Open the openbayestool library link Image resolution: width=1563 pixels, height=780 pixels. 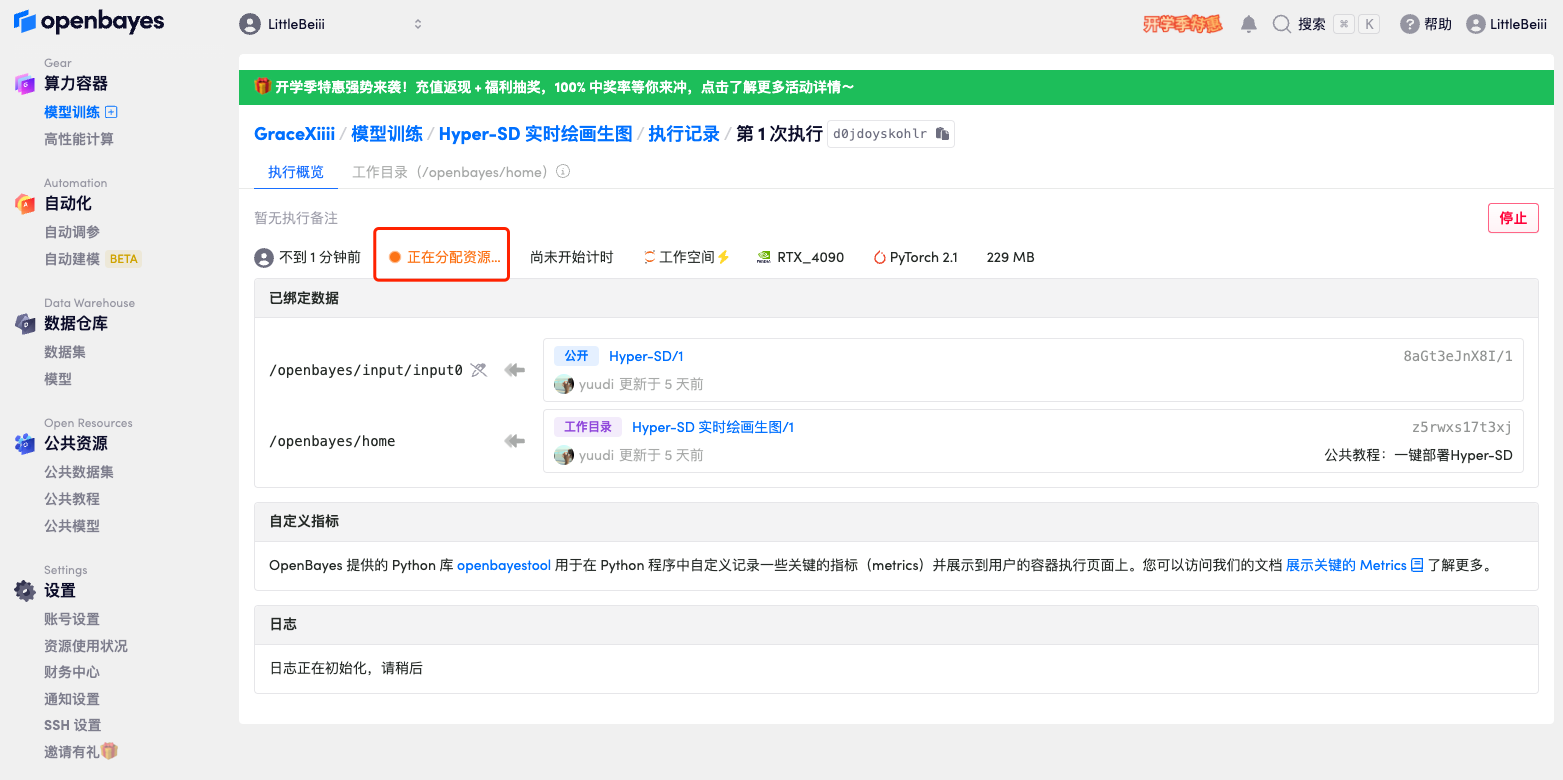click(x=503, y=565)
